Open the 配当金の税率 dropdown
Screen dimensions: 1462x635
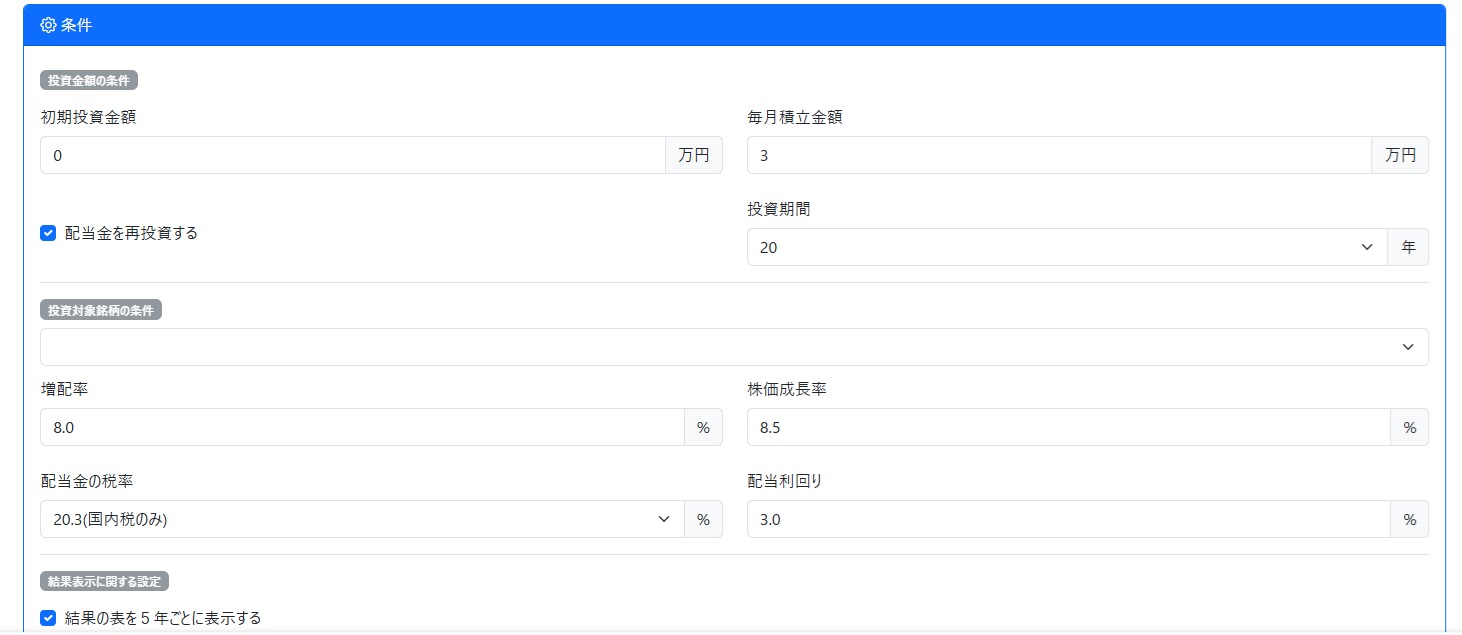361,519
